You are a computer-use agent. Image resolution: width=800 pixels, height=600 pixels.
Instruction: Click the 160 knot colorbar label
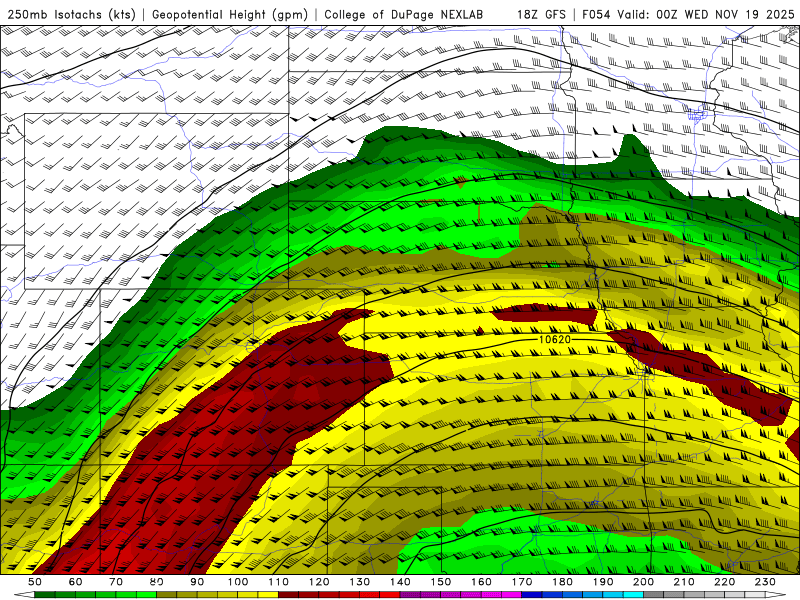point(482,582)
